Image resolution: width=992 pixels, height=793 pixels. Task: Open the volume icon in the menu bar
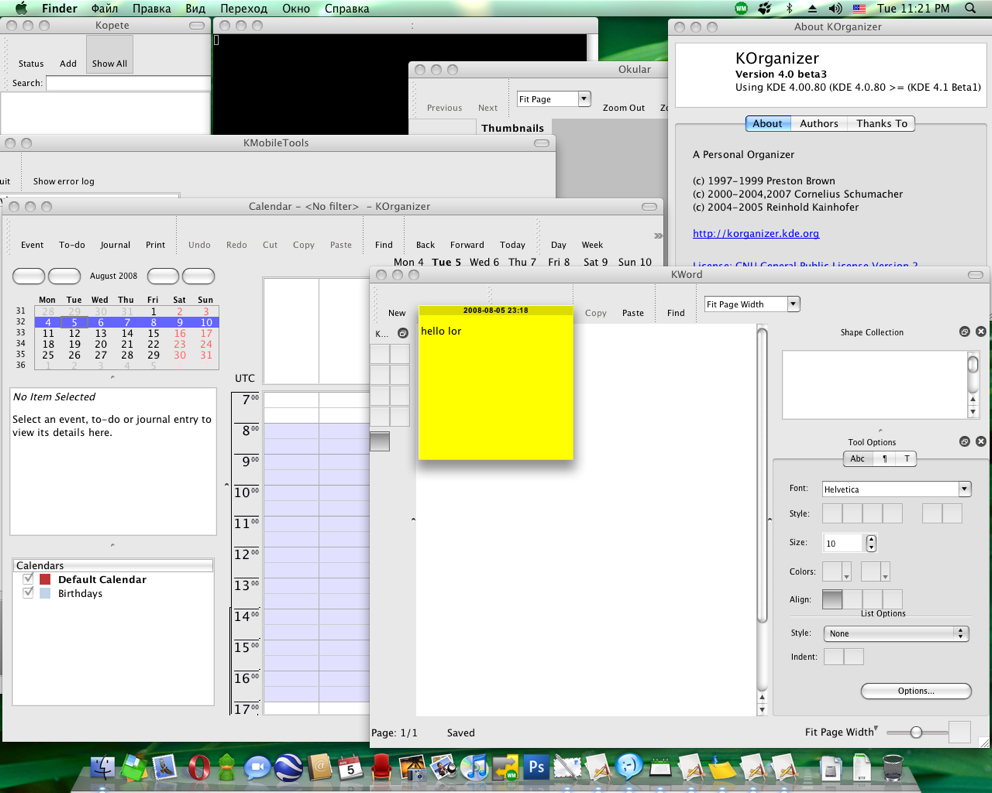pyautogui.click(x=836, y=8)
